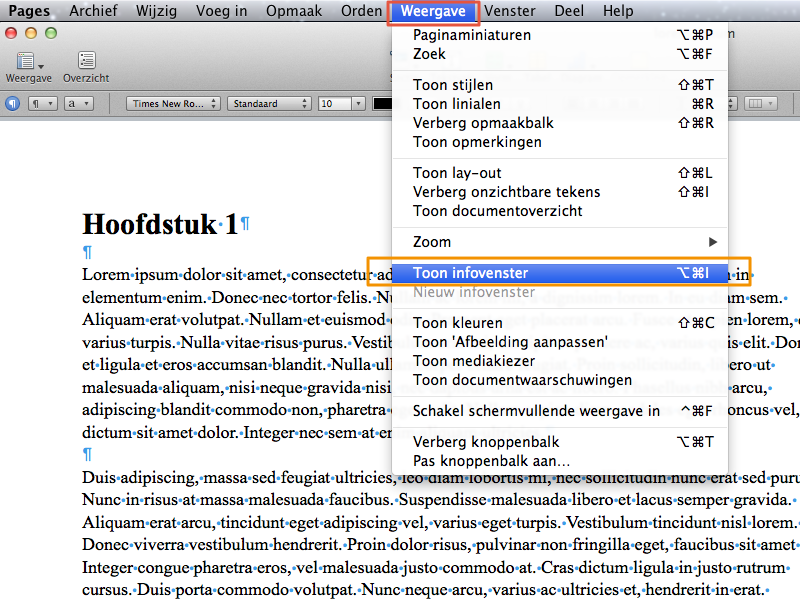Select Toon 'Afbeelding aanpassen'

point(560,342)
